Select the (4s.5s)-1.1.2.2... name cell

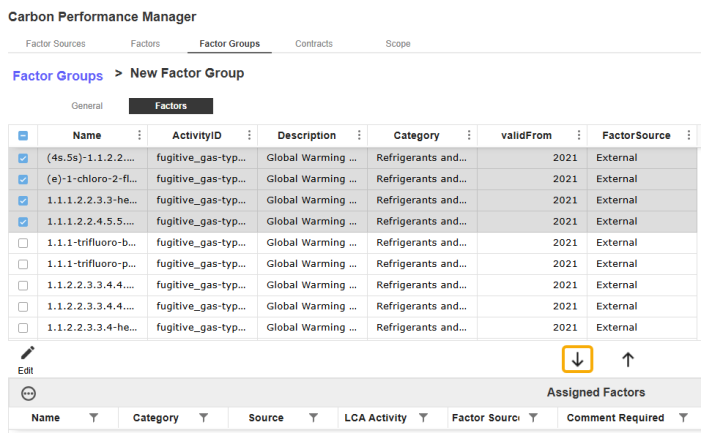(x=93, y=158)
